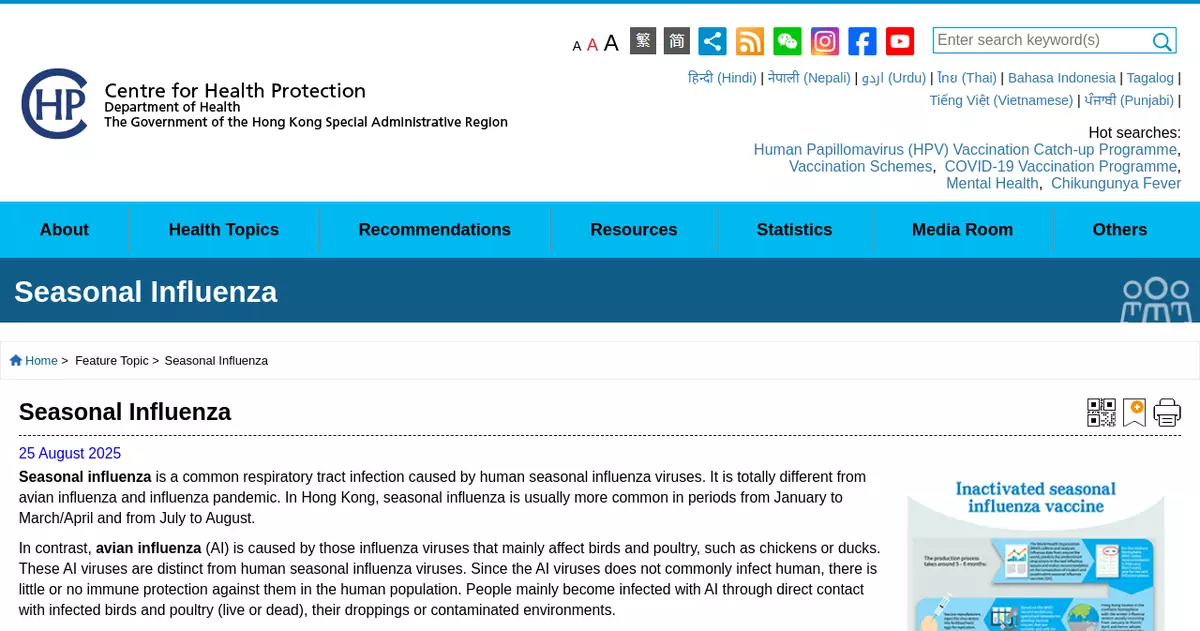1200x631 pixels.
Task: Switch to Simplified Chinese (简)
Action: click(x=677, y=41)
